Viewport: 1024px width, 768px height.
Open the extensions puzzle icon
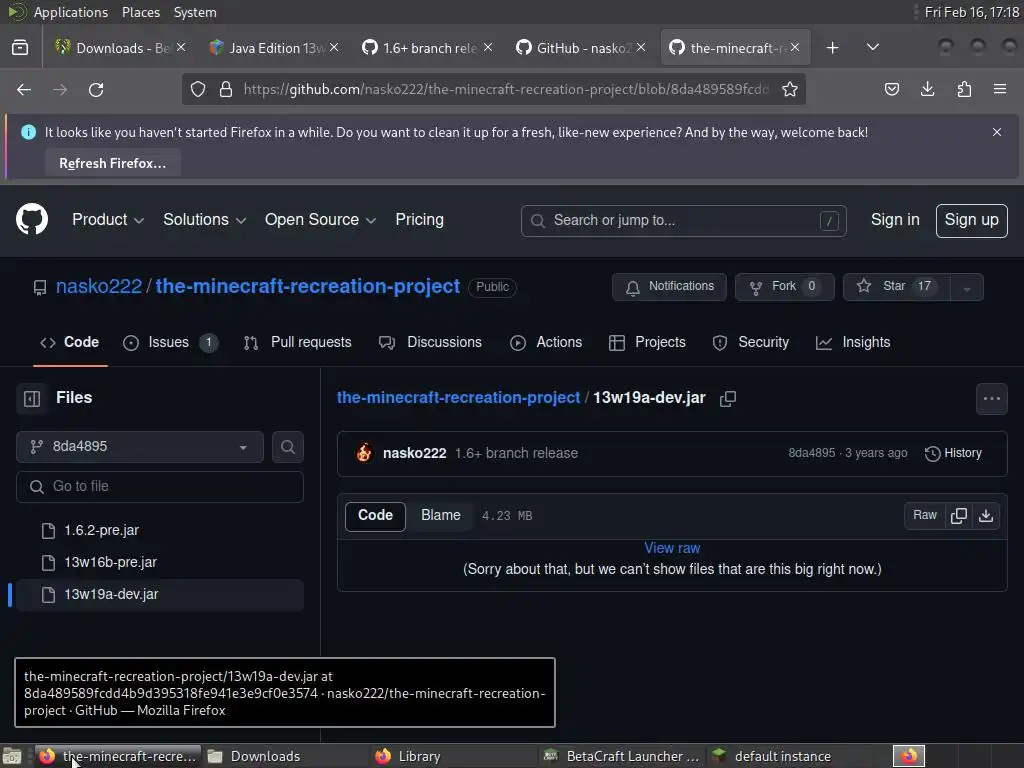[x=964, y=89]
